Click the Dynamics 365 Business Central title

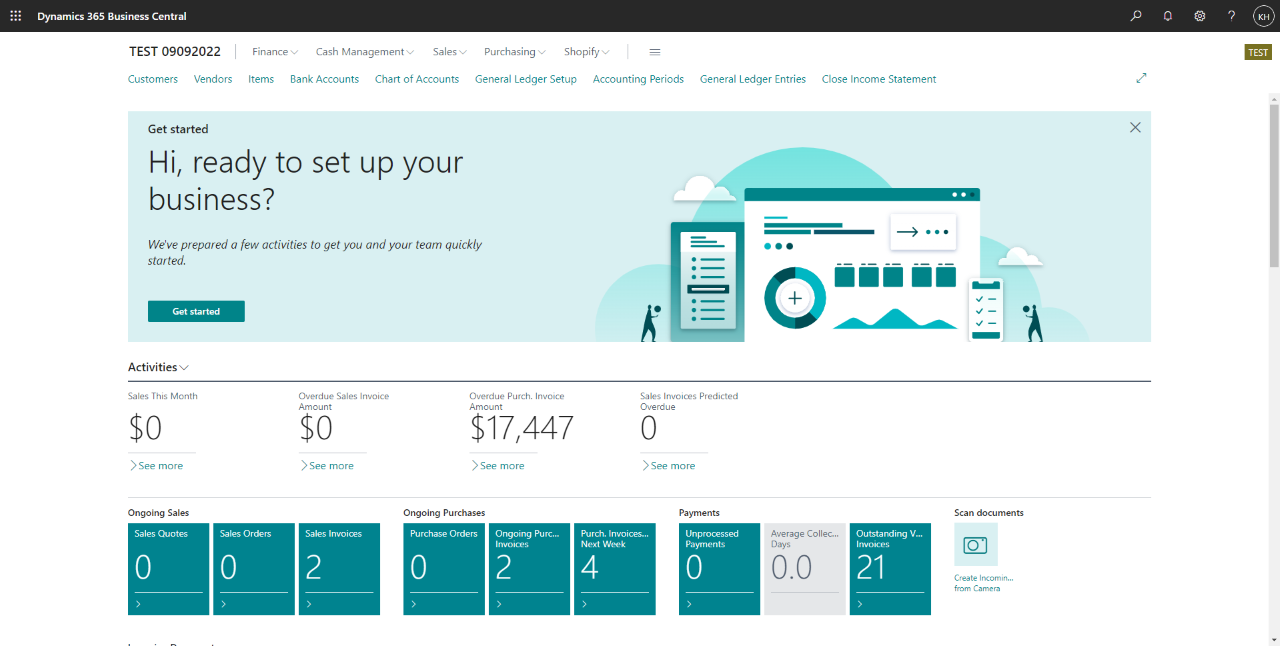[x=112, y=16]
